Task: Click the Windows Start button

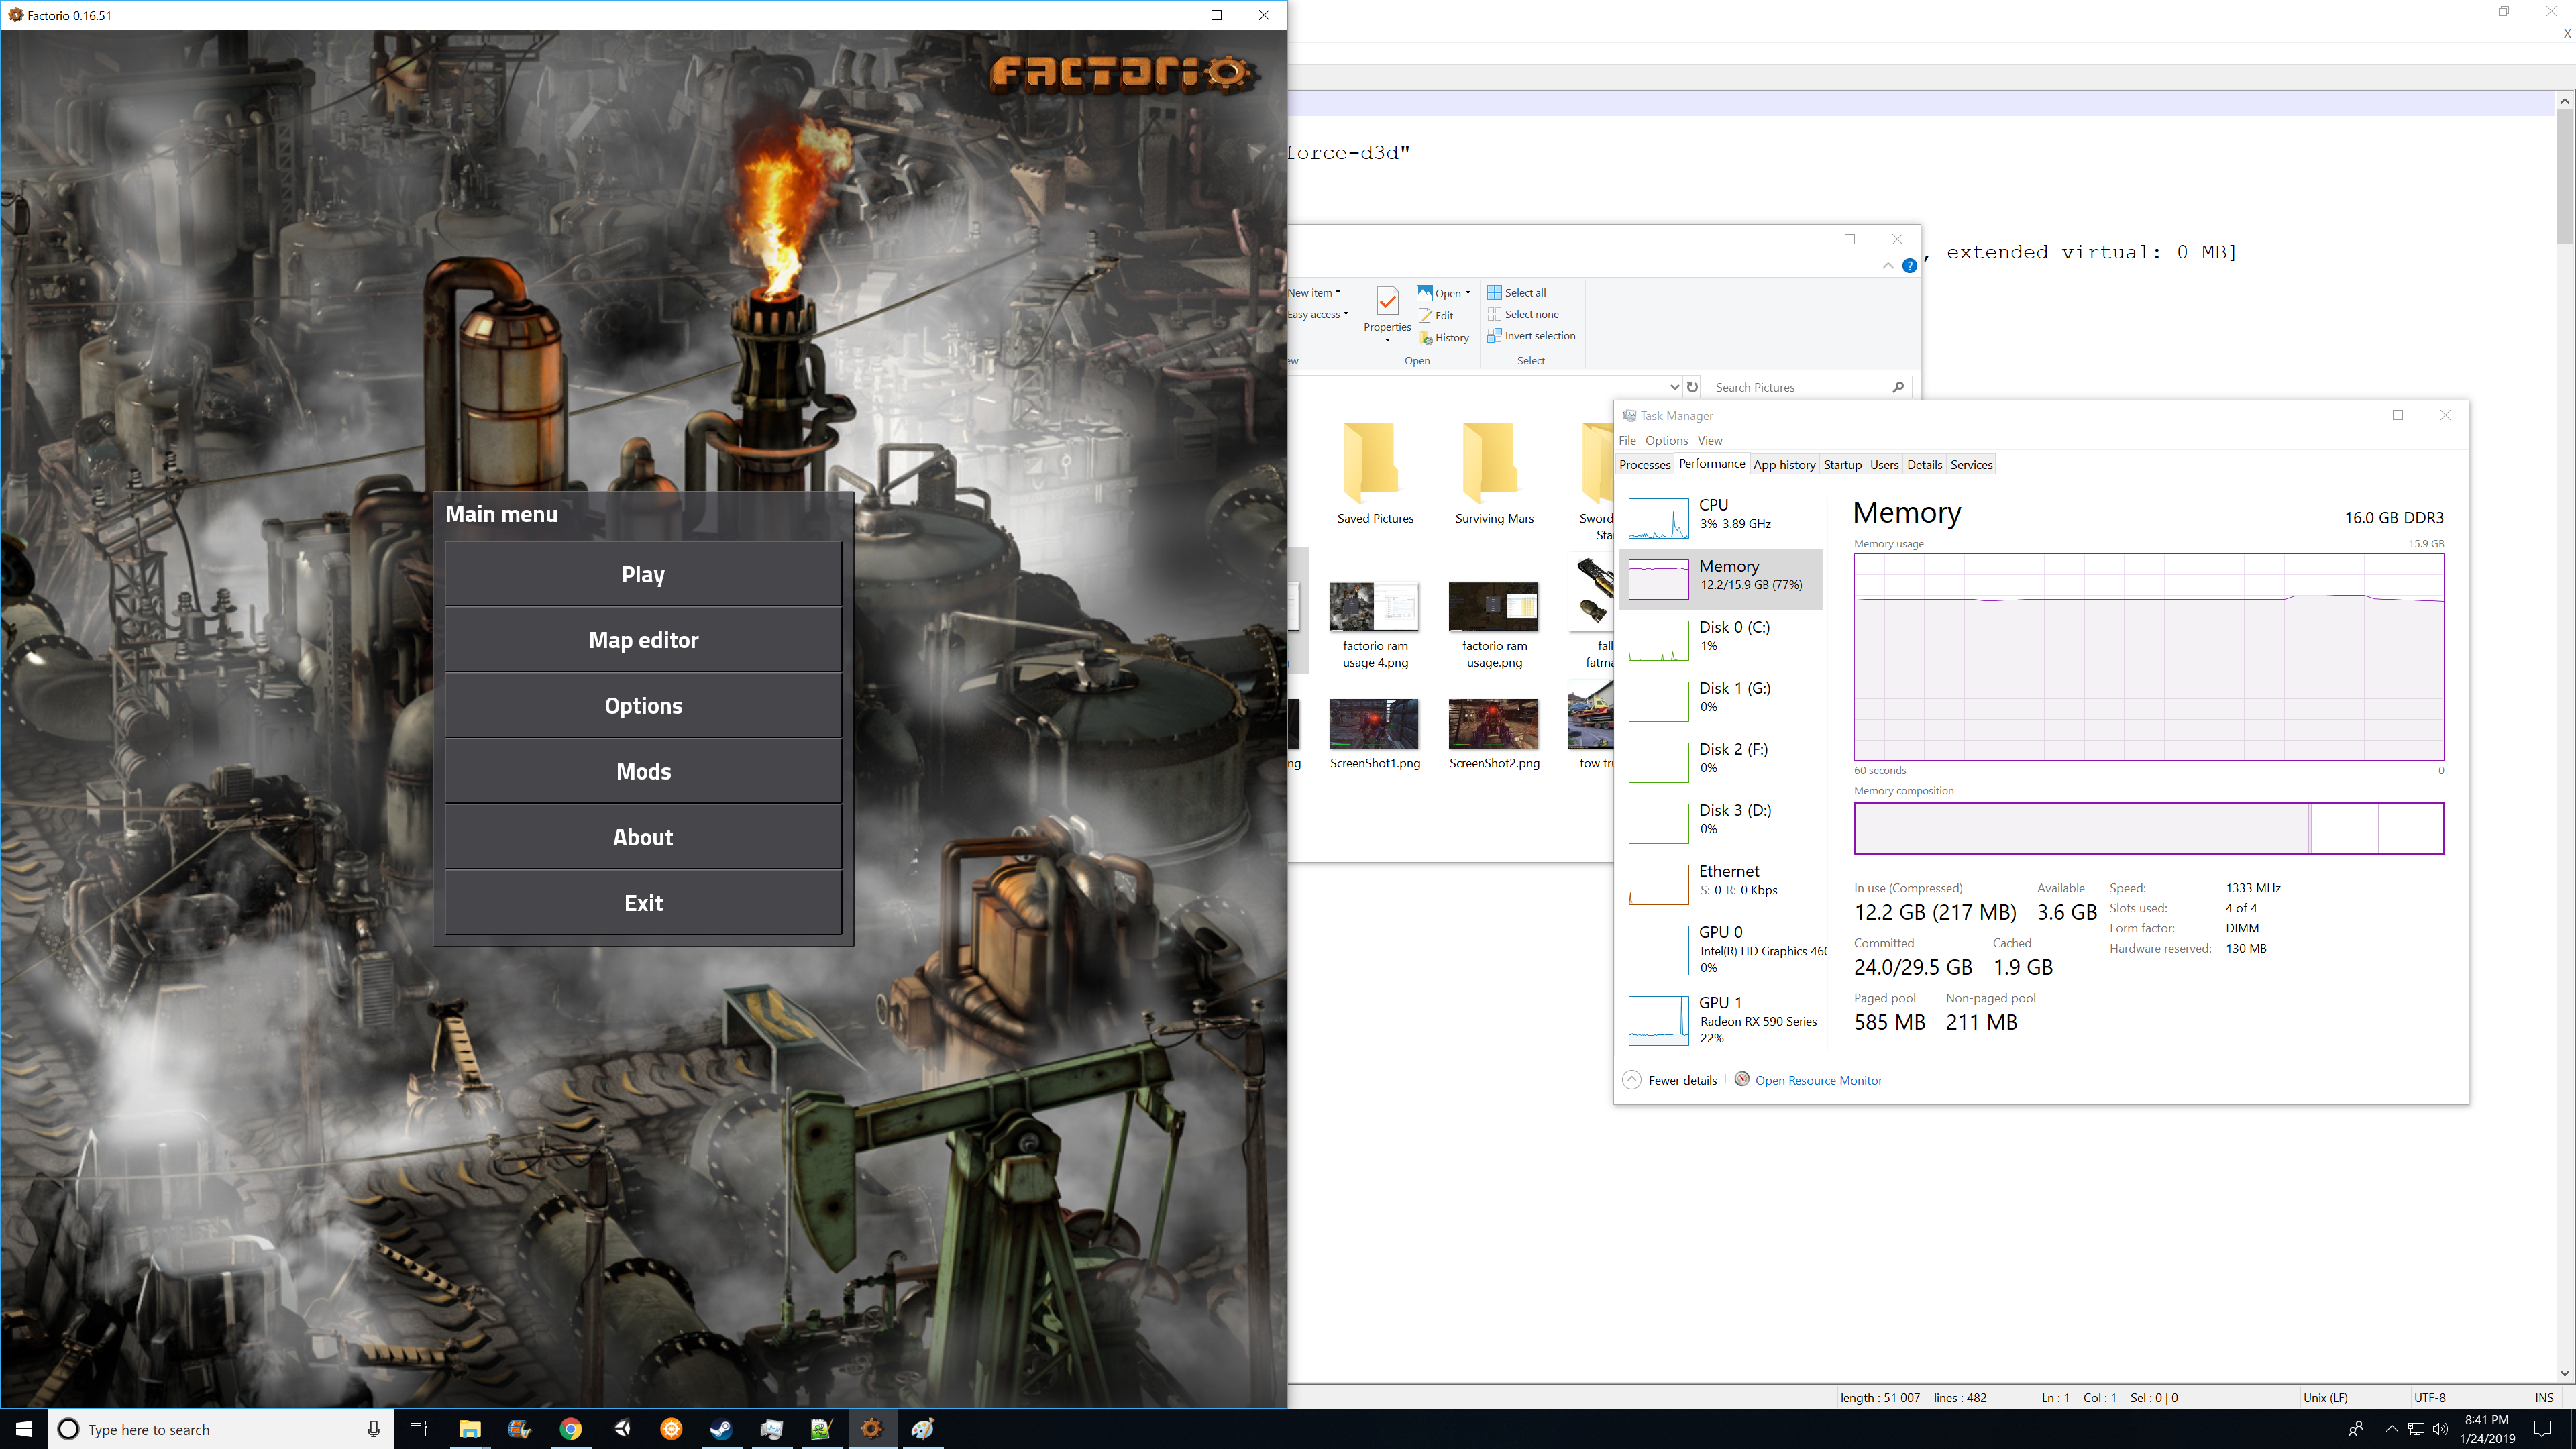Action: coord(24,1429)
